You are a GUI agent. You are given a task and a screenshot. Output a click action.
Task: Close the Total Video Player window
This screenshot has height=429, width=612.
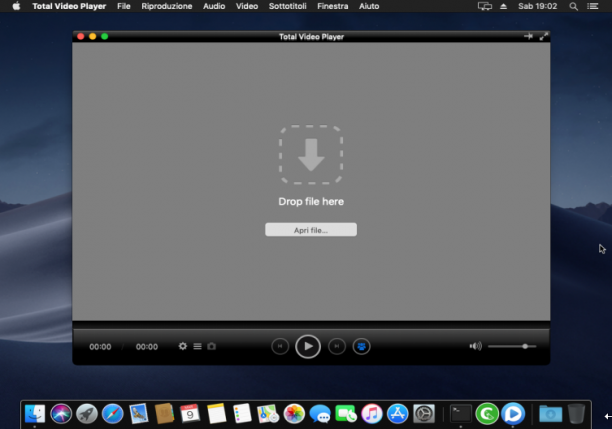pyautogui.click(x=81, y=36)
